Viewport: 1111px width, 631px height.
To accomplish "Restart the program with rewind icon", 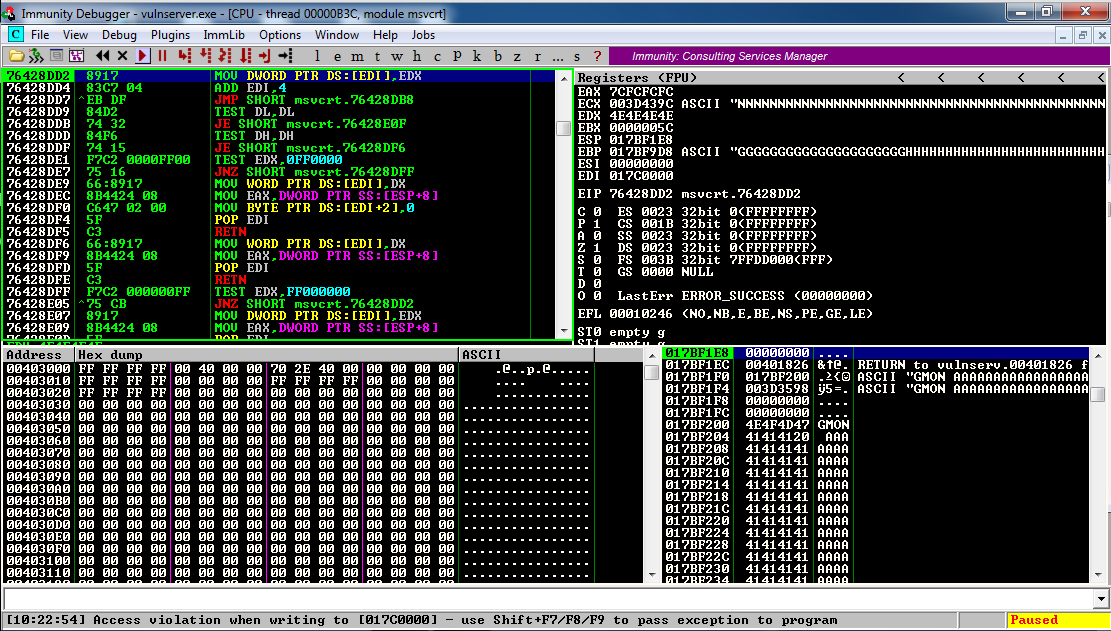I will [x=103, y=56].
